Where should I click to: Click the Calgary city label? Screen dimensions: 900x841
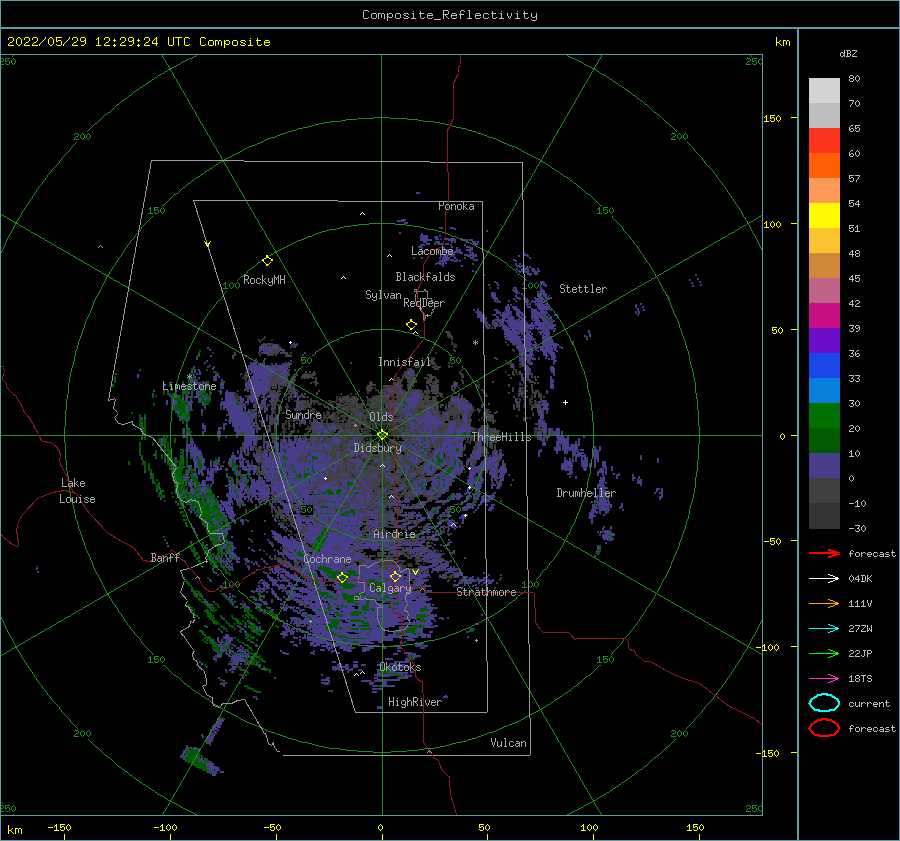(390, 588)
